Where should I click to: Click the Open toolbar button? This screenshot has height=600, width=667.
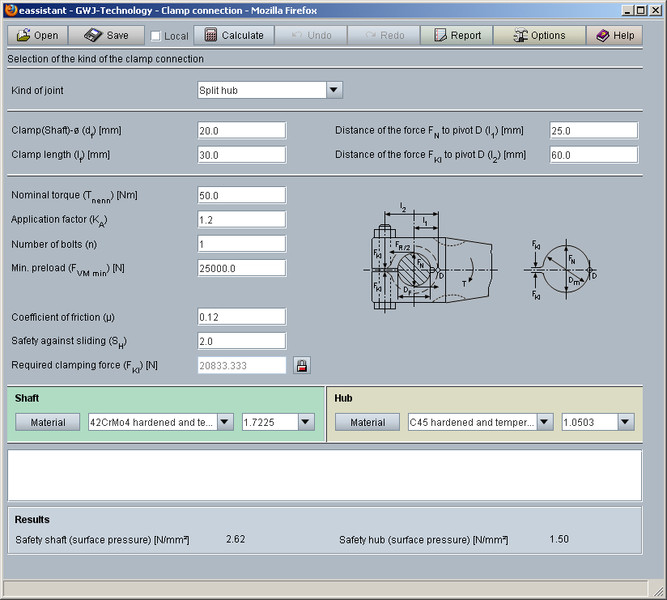click(37, 35)
